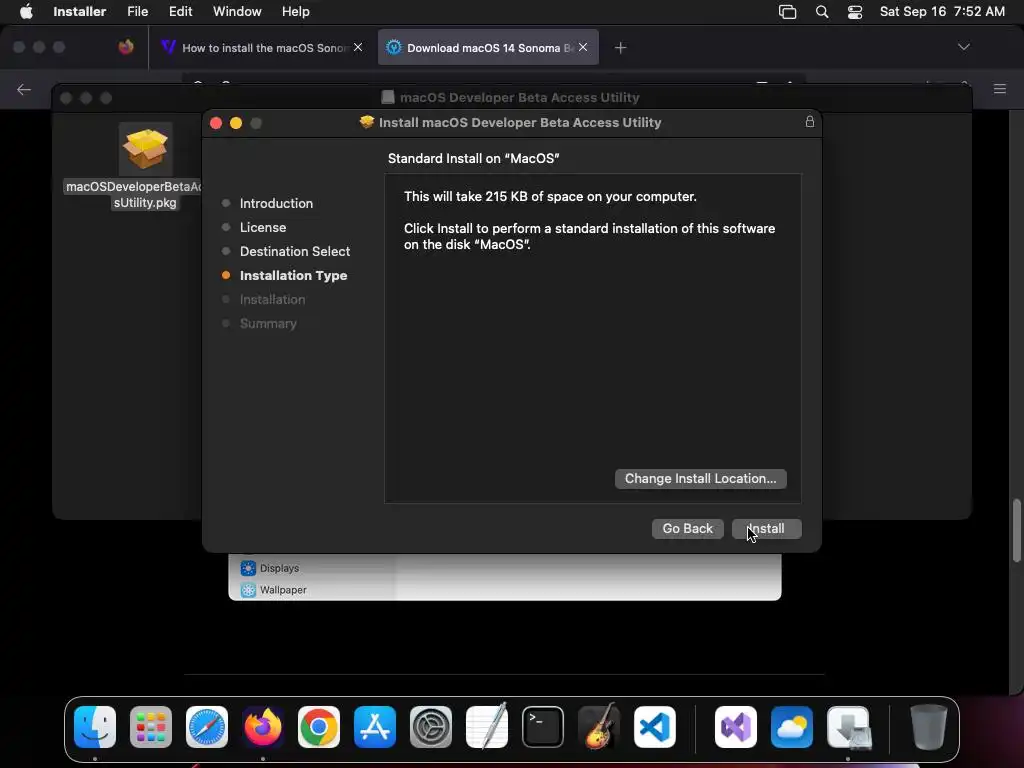Click the Firefox icon beside browser tabs

[126, 46]
